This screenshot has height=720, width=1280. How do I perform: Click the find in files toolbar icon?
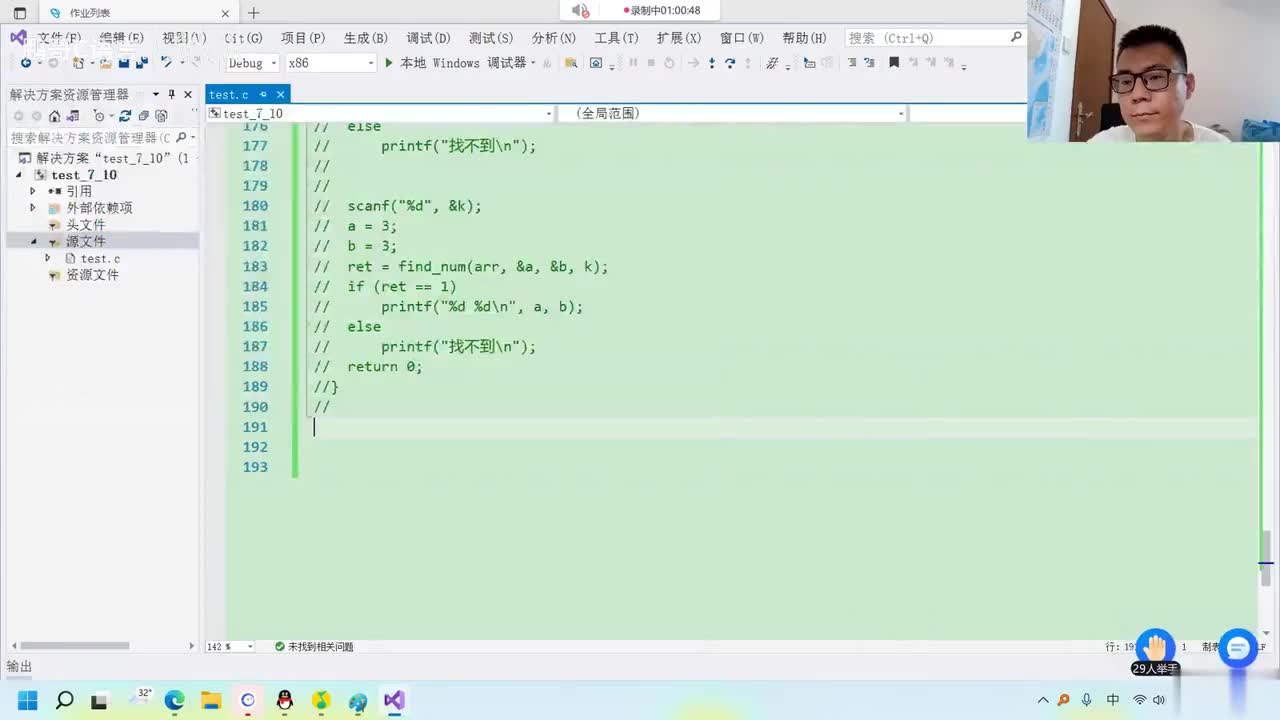pos(571,63)
